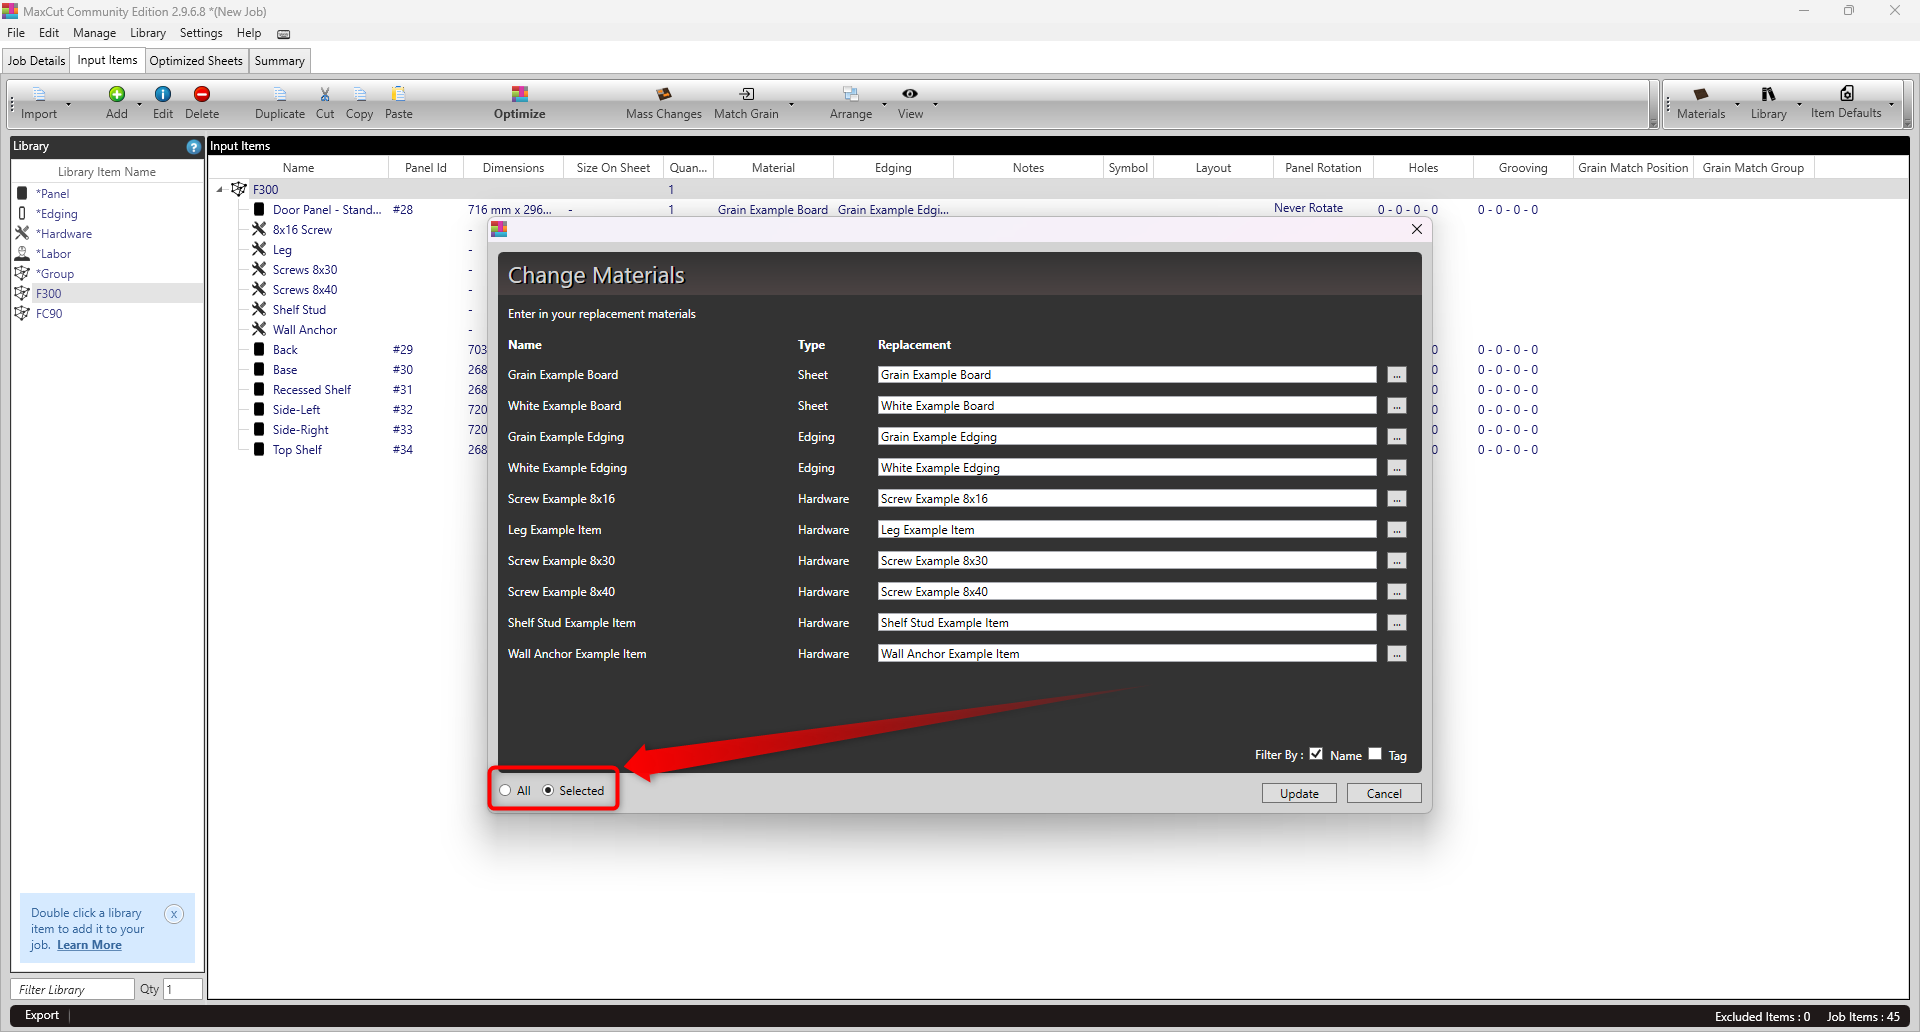Click Export in the status bar
Viewport: 1920px width, 1032px height.
[42, 1015]
